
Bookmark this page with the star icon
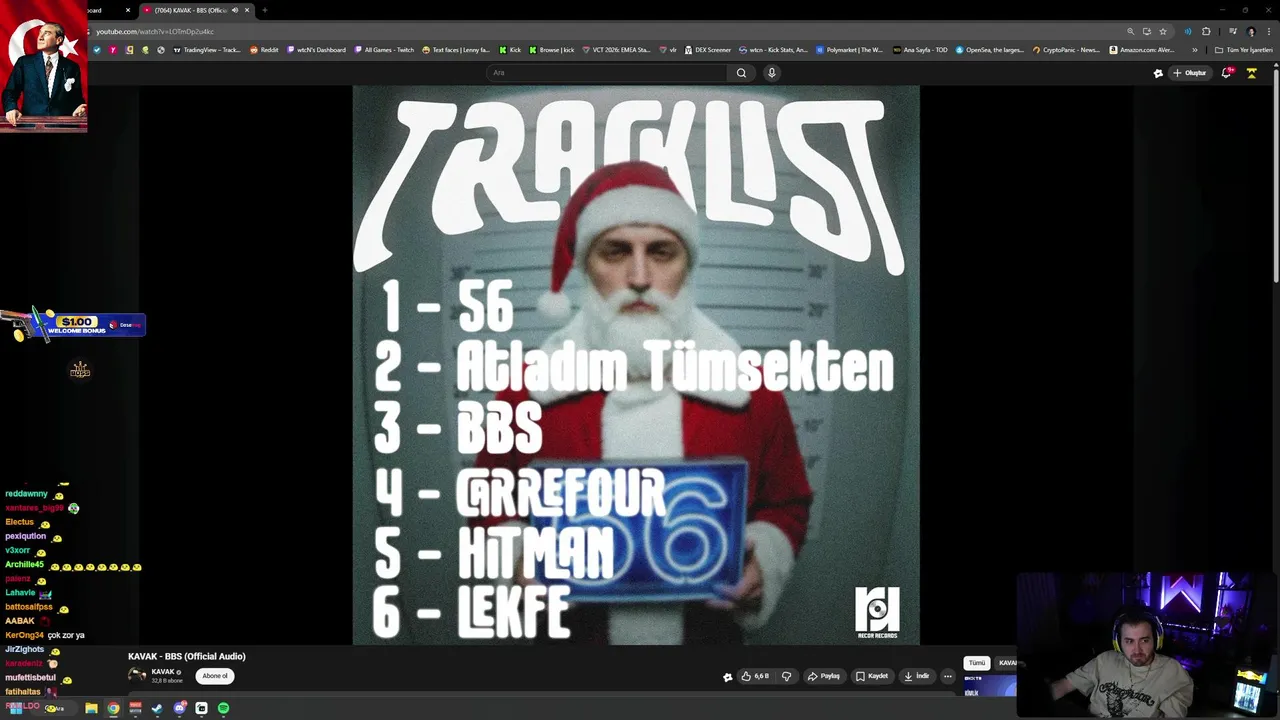(x=1163, y=31)
